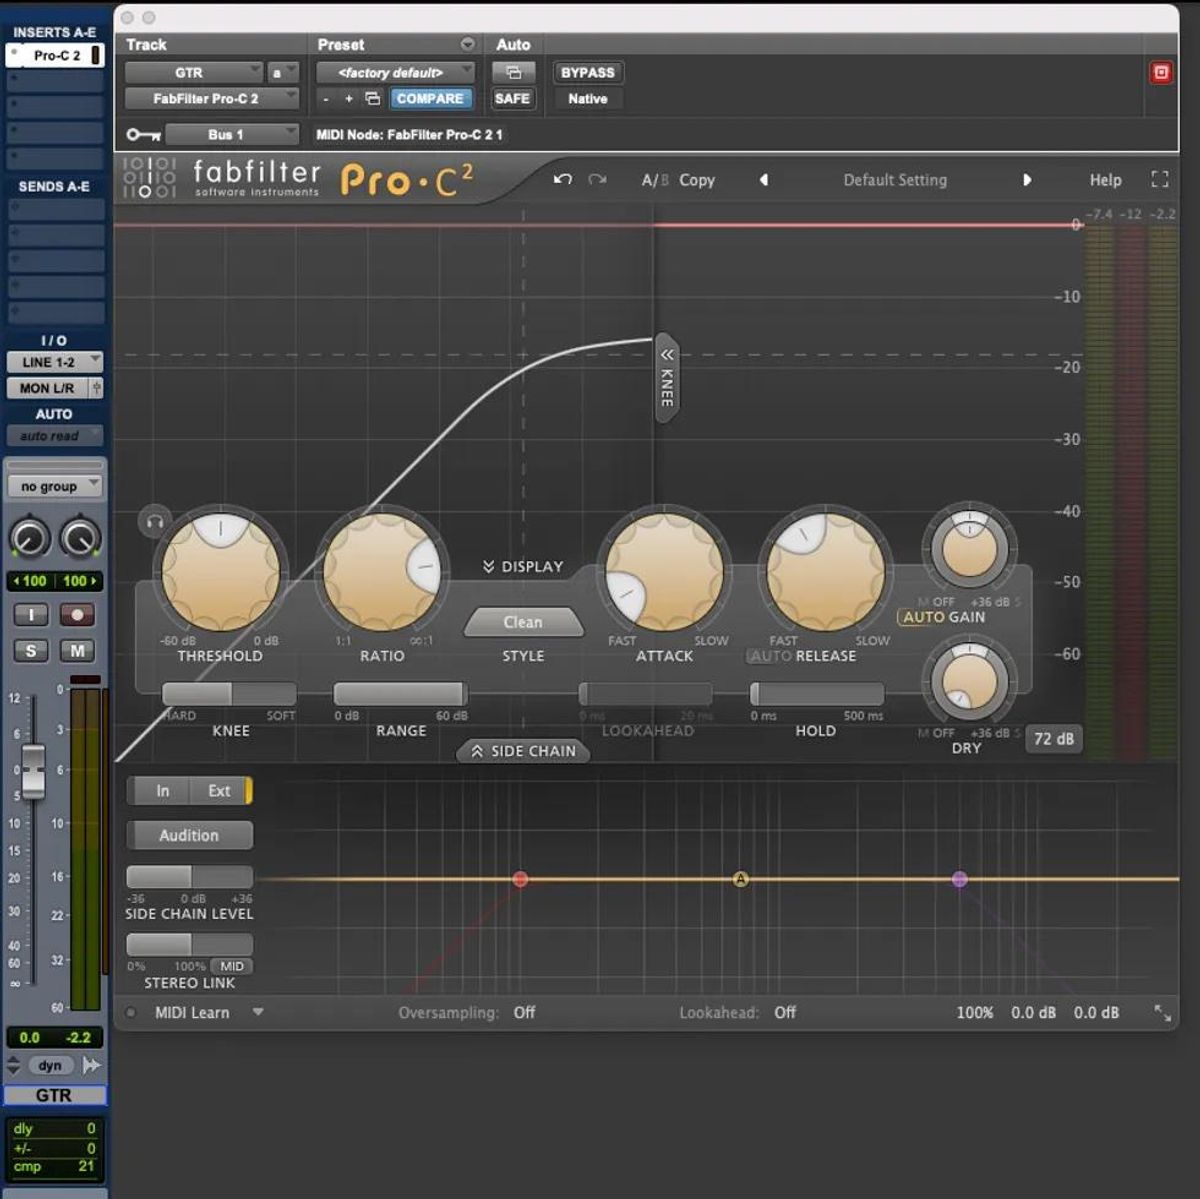Open the Clean style selector

[523, 622]
